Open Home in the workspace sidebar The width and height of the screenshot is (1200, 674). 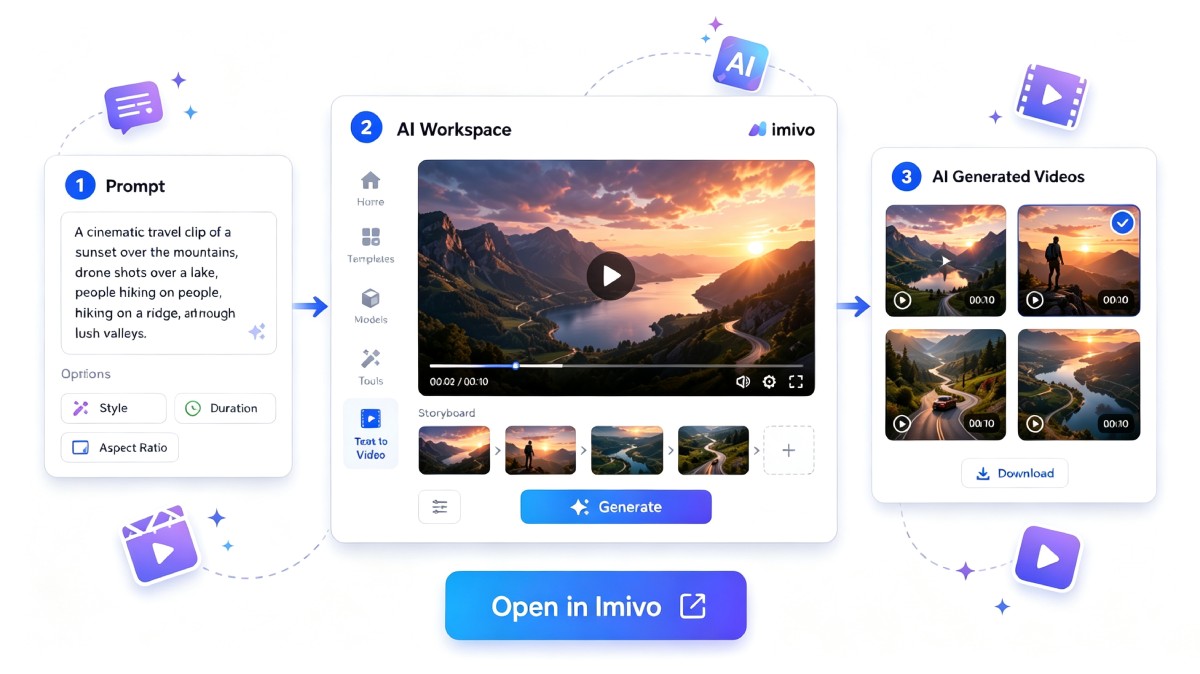click(x=370, y=188)
